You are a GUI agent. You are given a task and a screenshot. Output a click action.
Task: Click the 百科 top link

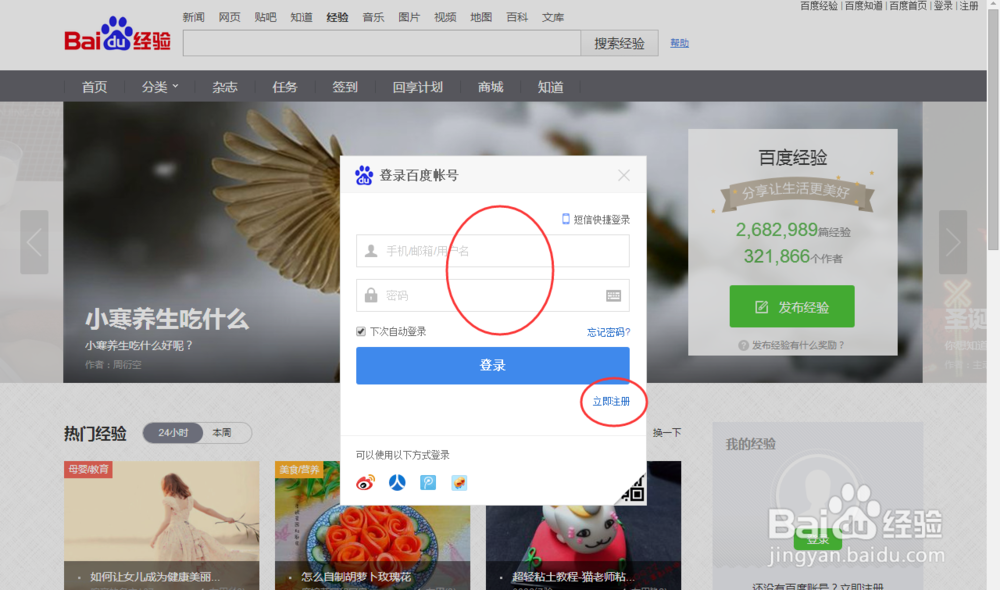tap(517, 17)
